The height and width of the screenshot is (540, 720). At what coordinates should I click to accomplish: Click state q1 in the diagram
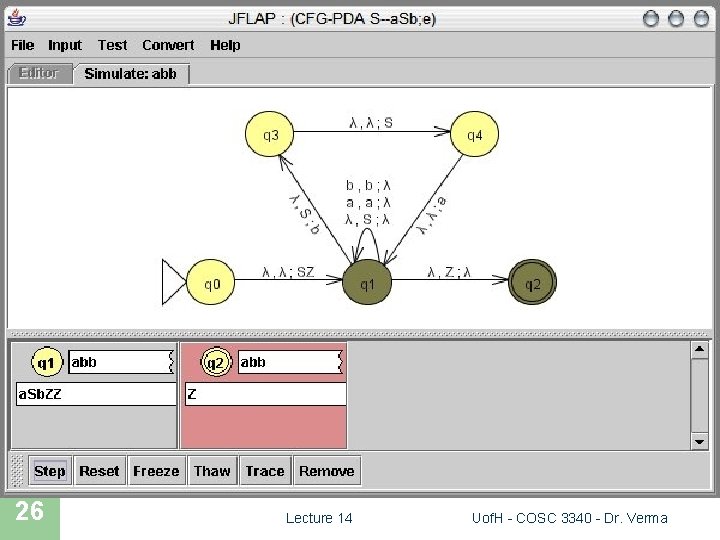click(x=367, y=282)
